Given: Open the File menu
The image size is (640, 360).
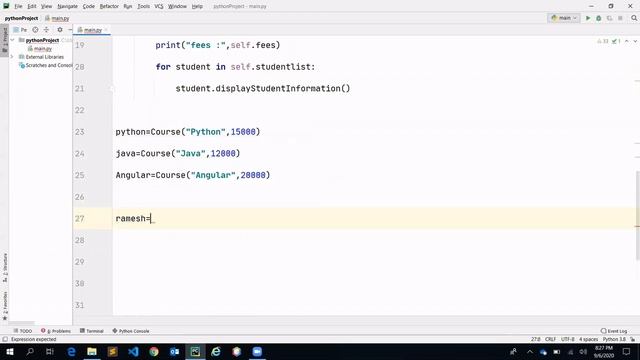Looking at the screenshot, I should pos(18,7).
